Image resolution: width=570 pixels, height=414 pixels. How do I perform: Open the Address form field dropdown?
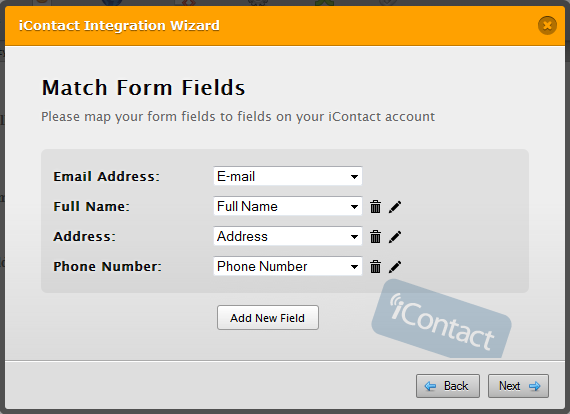click(x=288, y=236)
